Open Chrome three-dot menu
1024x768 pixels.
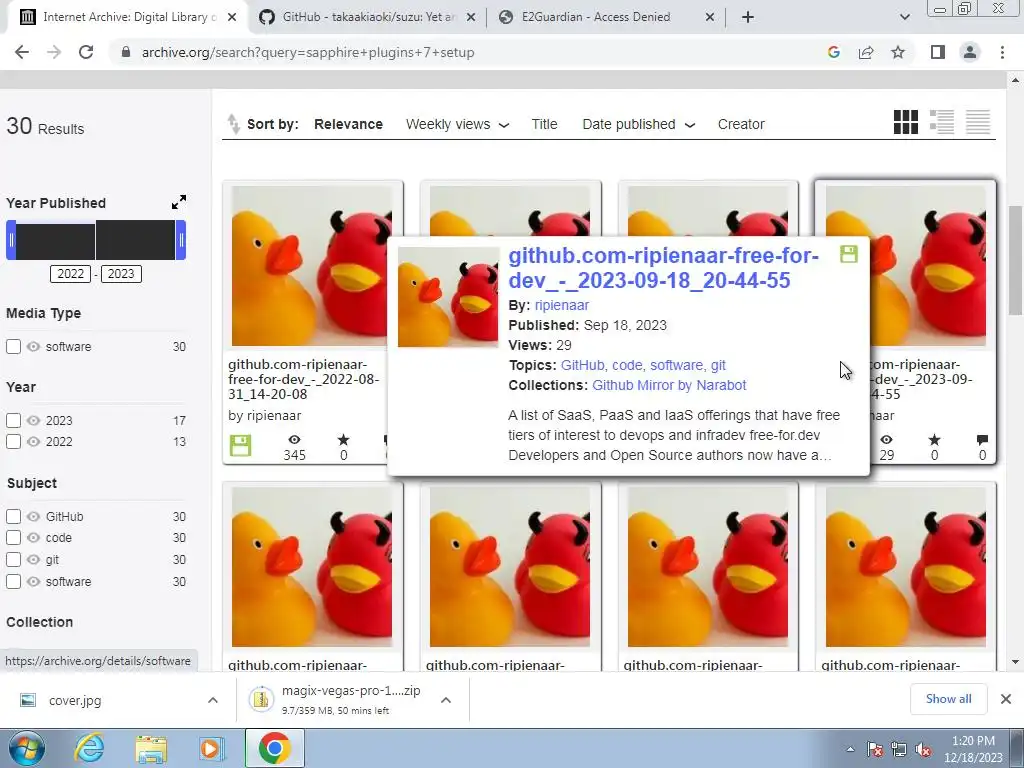(1002, 52)
